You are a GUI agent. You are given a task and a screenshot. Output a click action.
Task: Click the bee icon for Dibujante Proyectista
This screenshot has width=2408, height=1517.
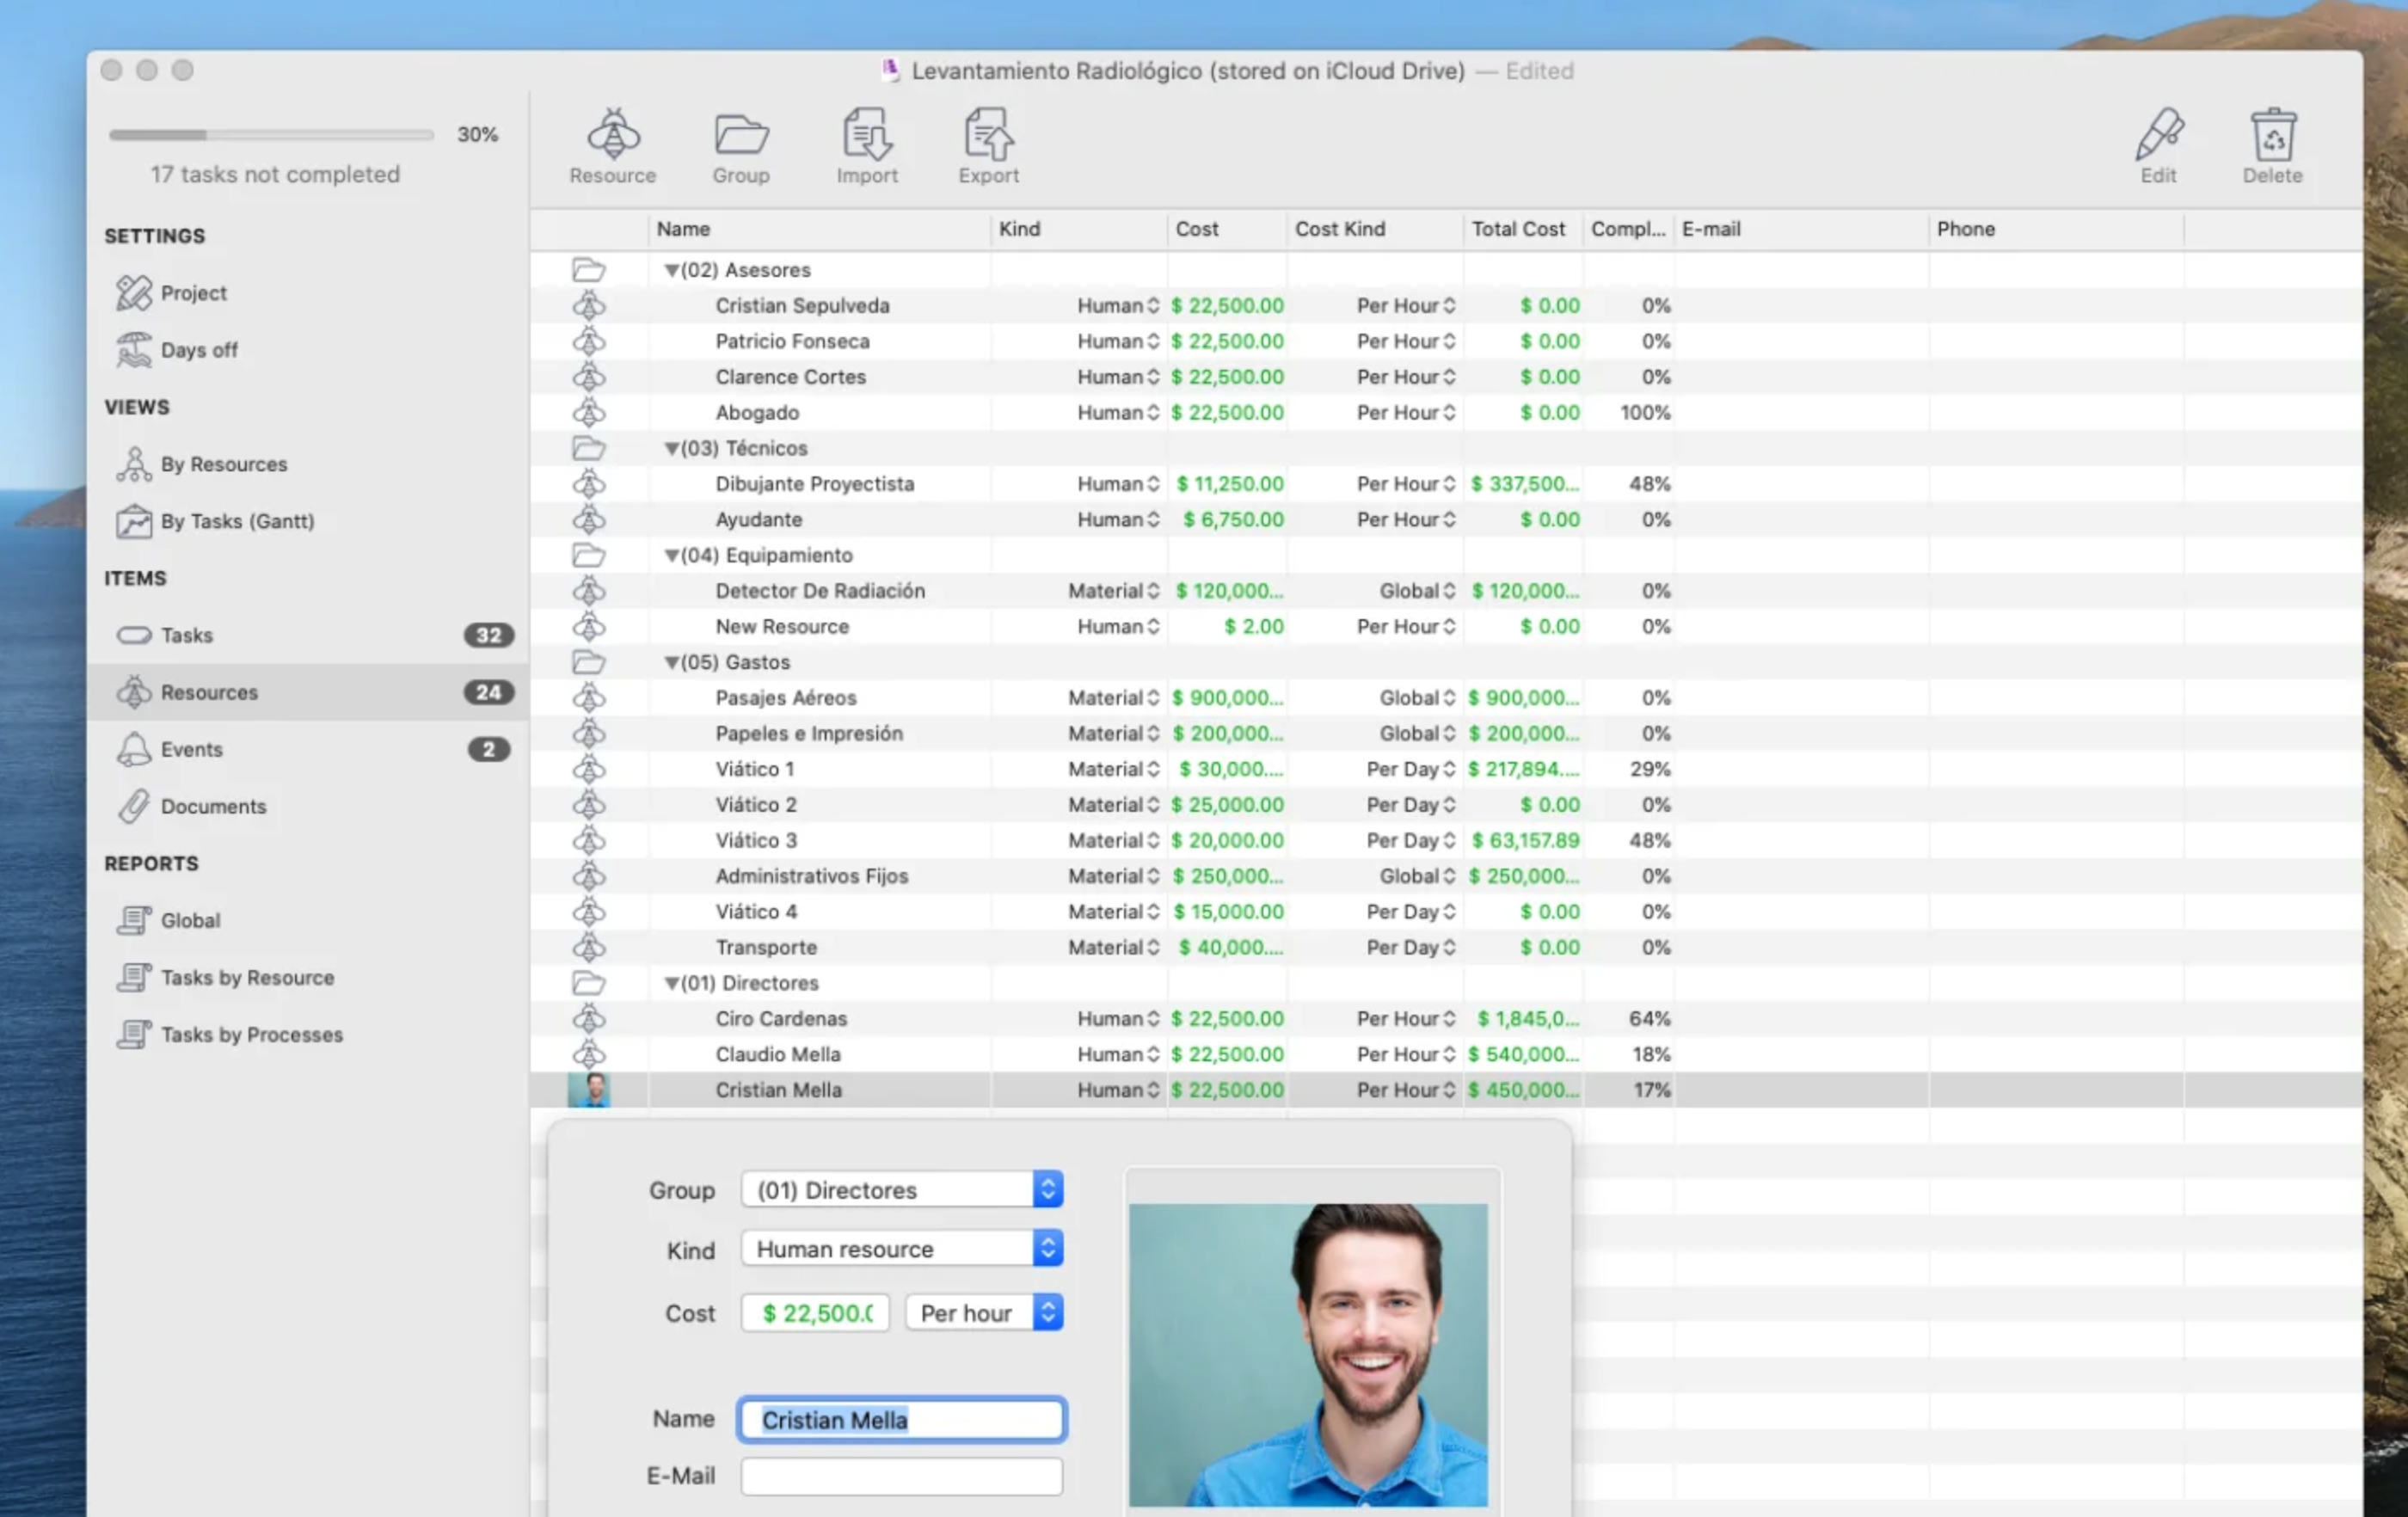pyautogui.click(x=589, y=484)
